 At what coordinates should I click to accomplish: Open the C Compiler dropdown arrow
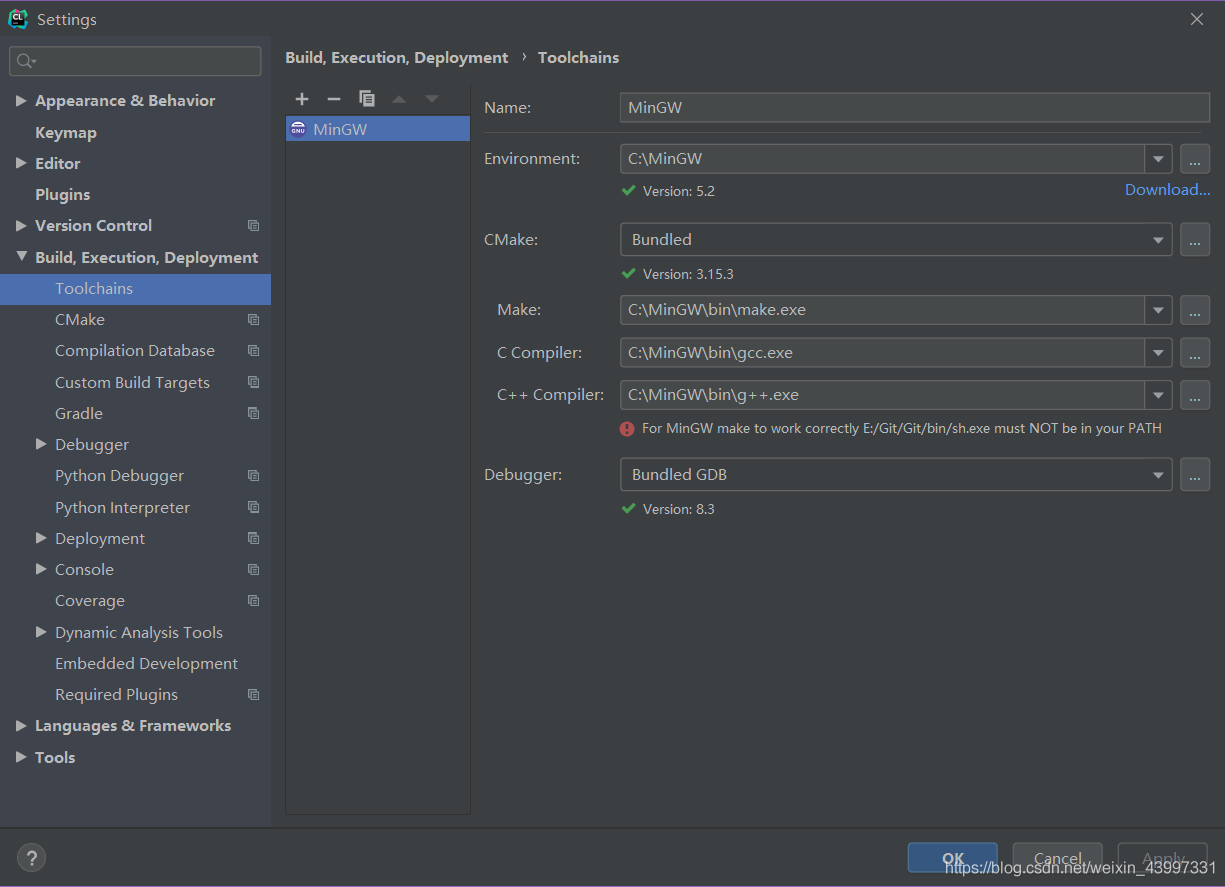pos(1158,352)
